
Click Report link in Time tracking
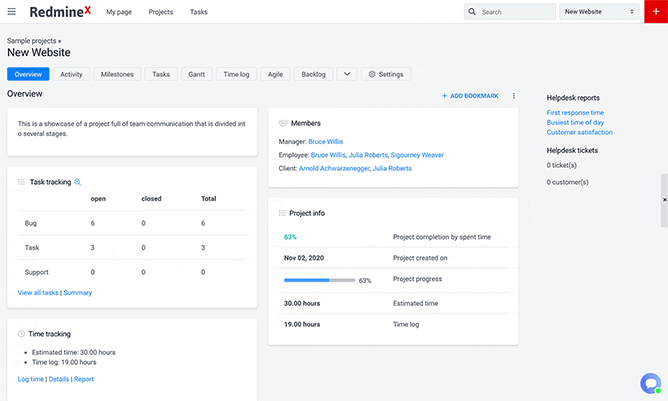[84, 379]
